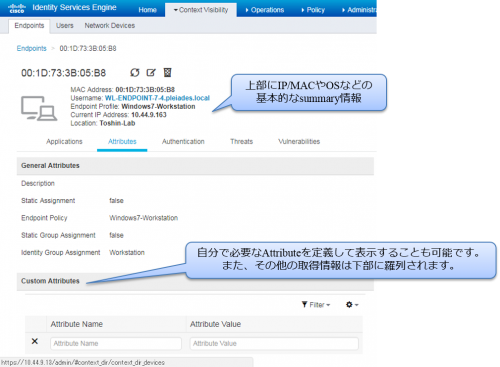
Task: Click Static Group Assignment false value
Action: (116, 235)
